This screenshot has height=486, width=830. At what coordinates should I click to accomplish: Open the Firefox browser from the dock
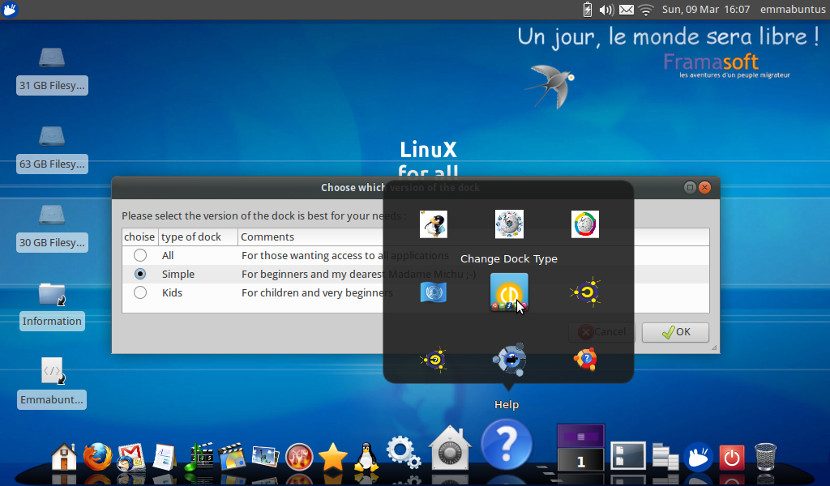click(x=97, y=456)
